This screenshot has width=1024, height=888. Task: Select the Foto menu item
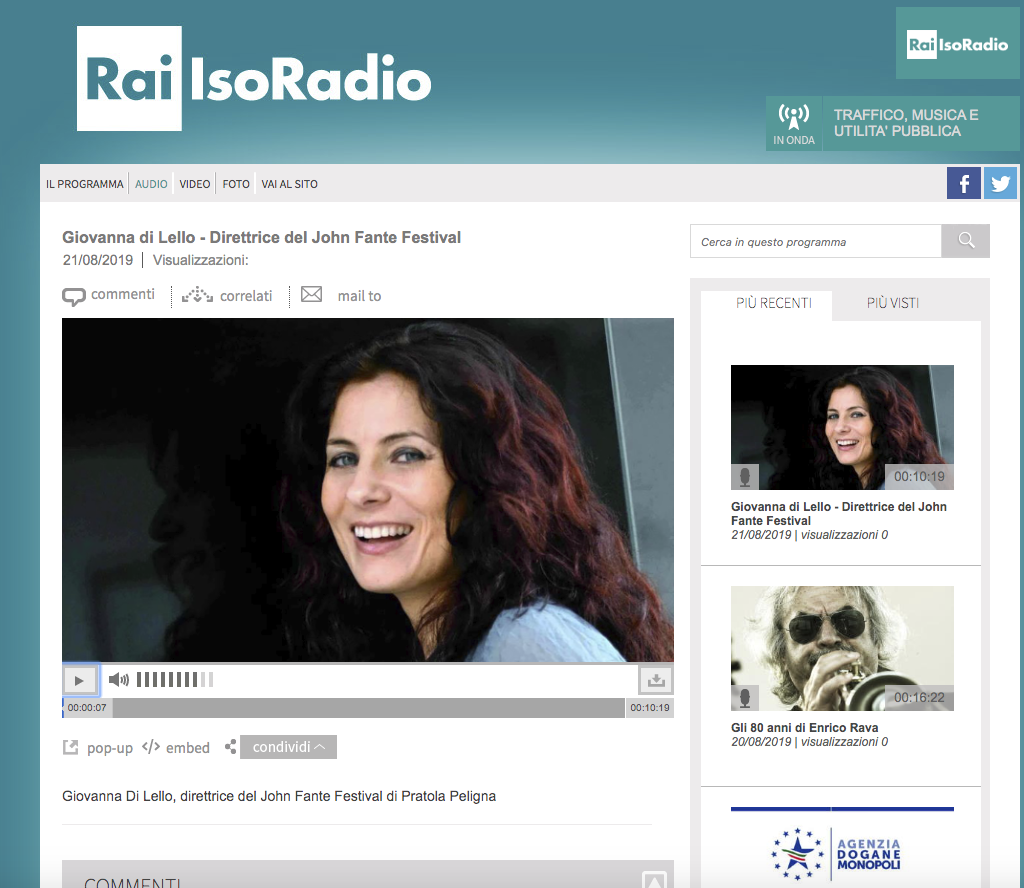[x=236, y=184]
